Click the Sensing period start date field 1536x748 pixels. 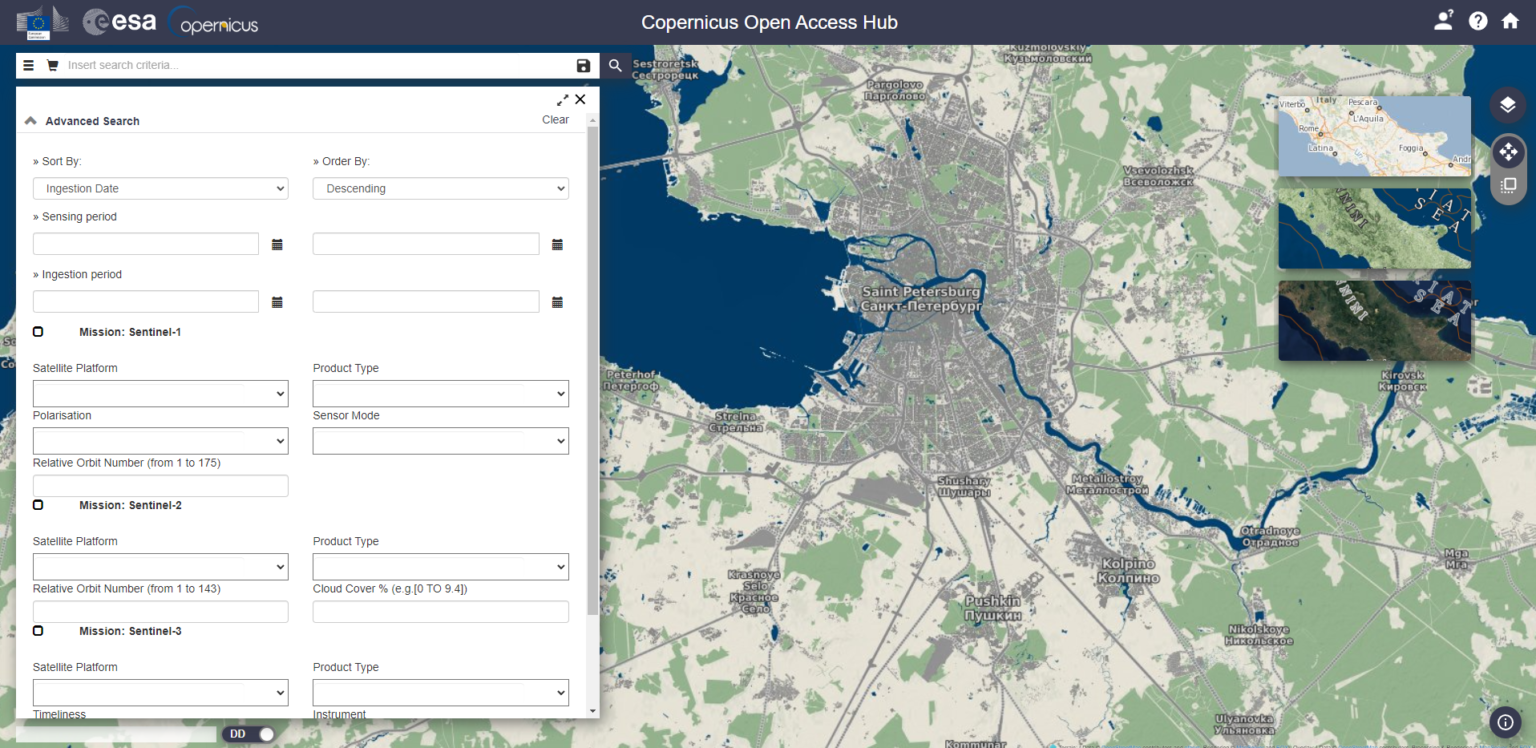pos(146,244)
